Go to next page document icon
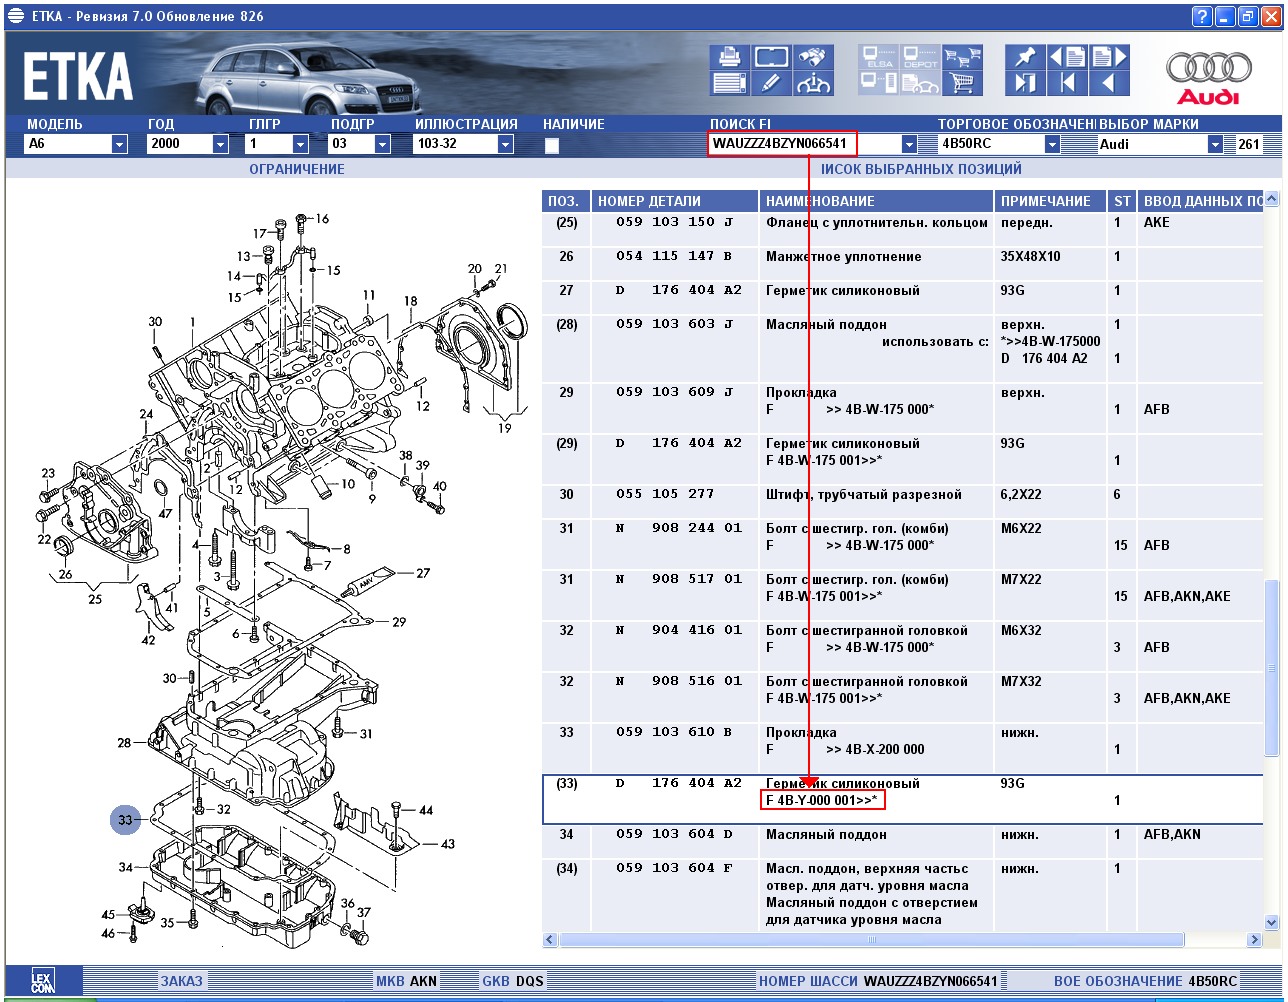The image size is (1288, 1002). pyautogui.click(x=1110, y=57)
